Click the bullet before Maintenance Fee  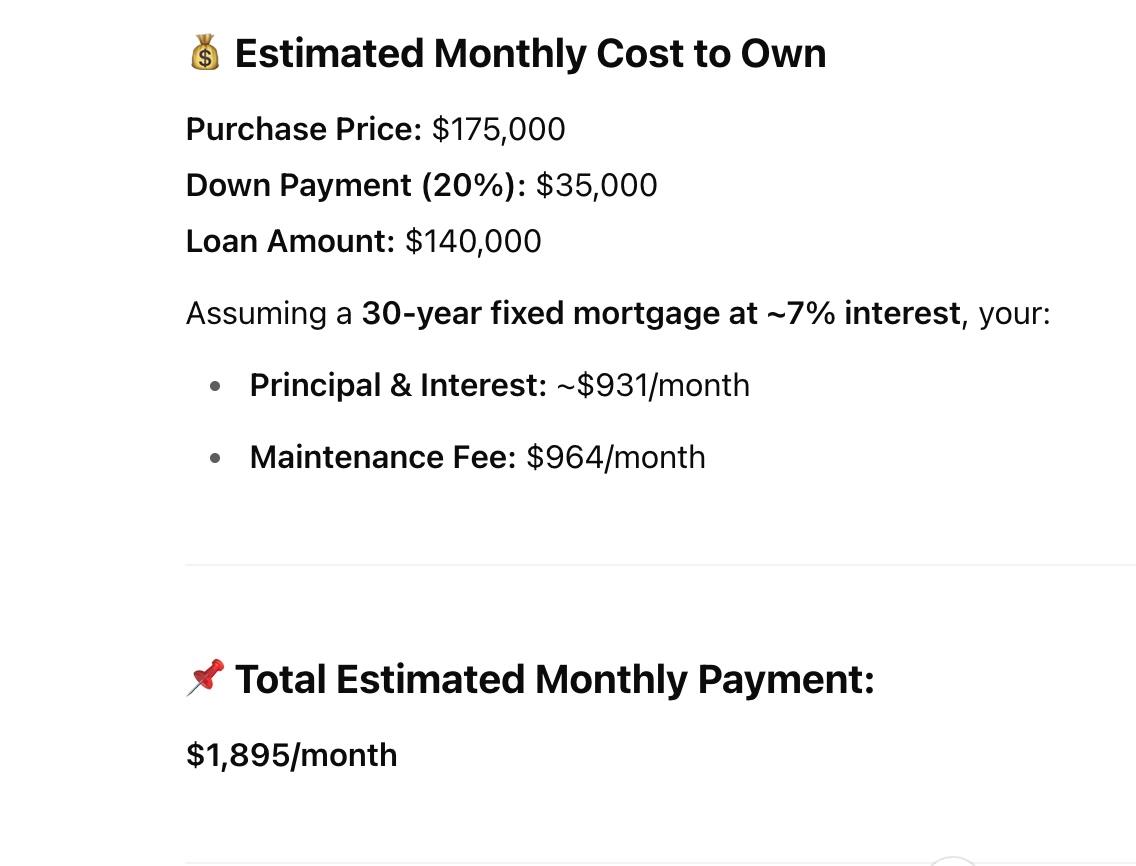tap(215, 458)
